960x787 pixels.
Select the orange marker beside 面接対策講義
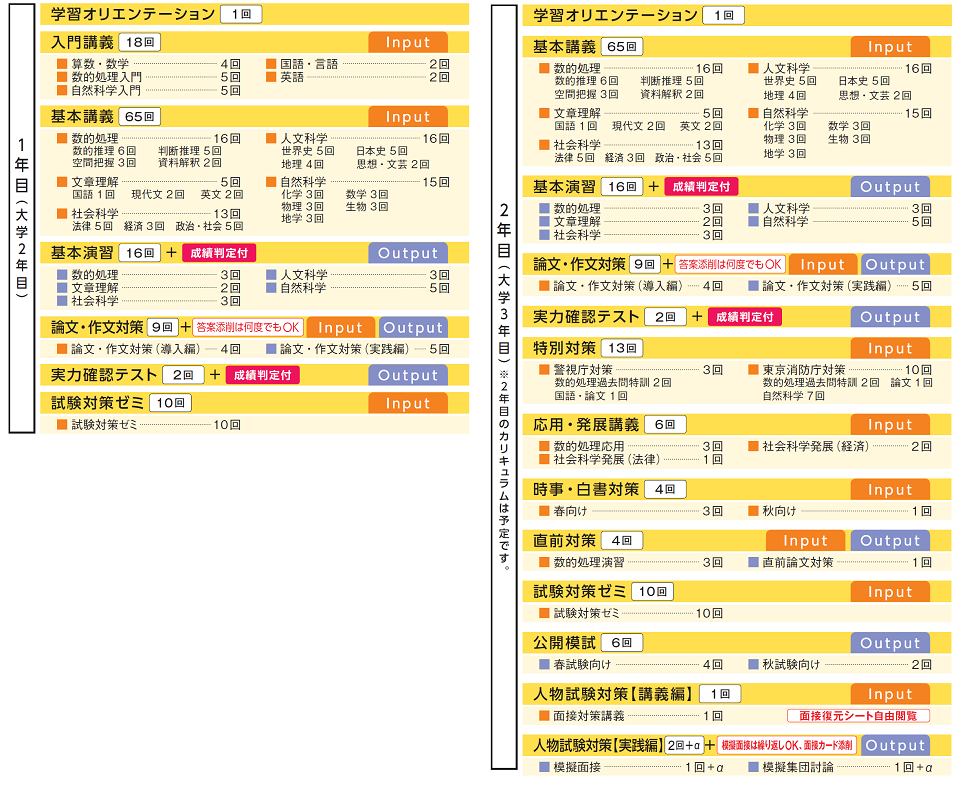[544, 716]
